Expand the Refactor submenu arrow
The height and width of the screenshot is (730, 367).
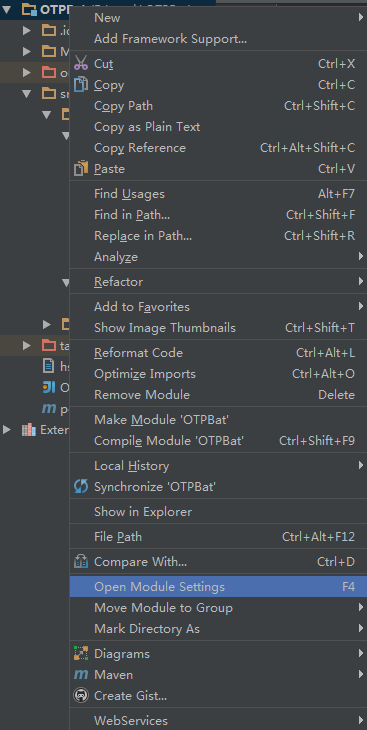[x=361, y=281]
